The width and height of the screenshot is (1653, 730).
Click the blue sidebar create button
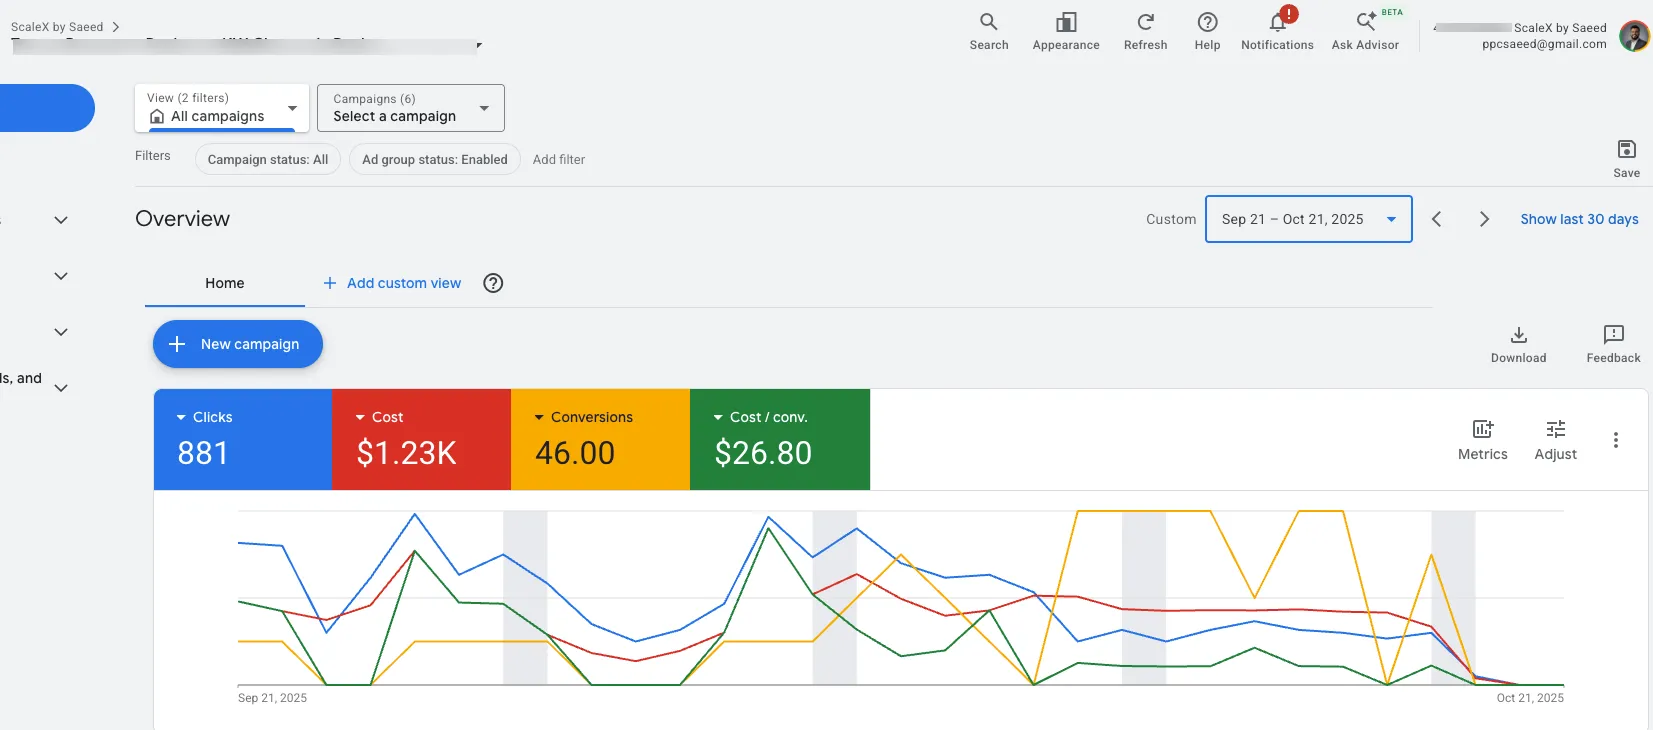pos(47,108)
